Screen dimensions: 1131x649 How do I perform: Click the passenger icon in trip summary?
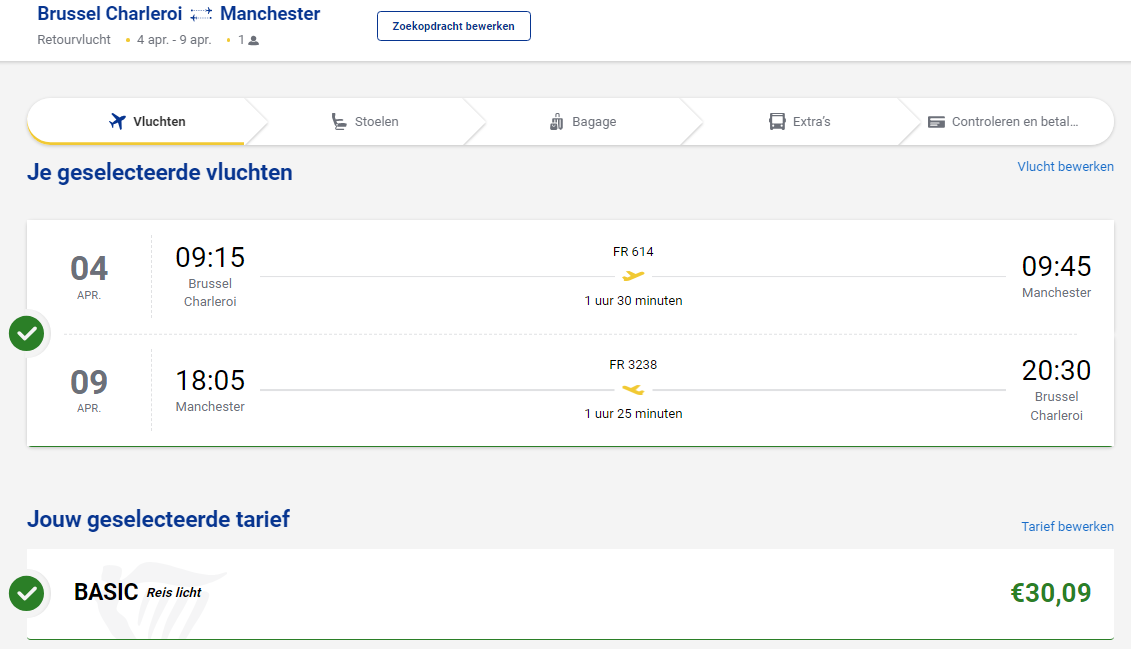(x=253, y=41)
